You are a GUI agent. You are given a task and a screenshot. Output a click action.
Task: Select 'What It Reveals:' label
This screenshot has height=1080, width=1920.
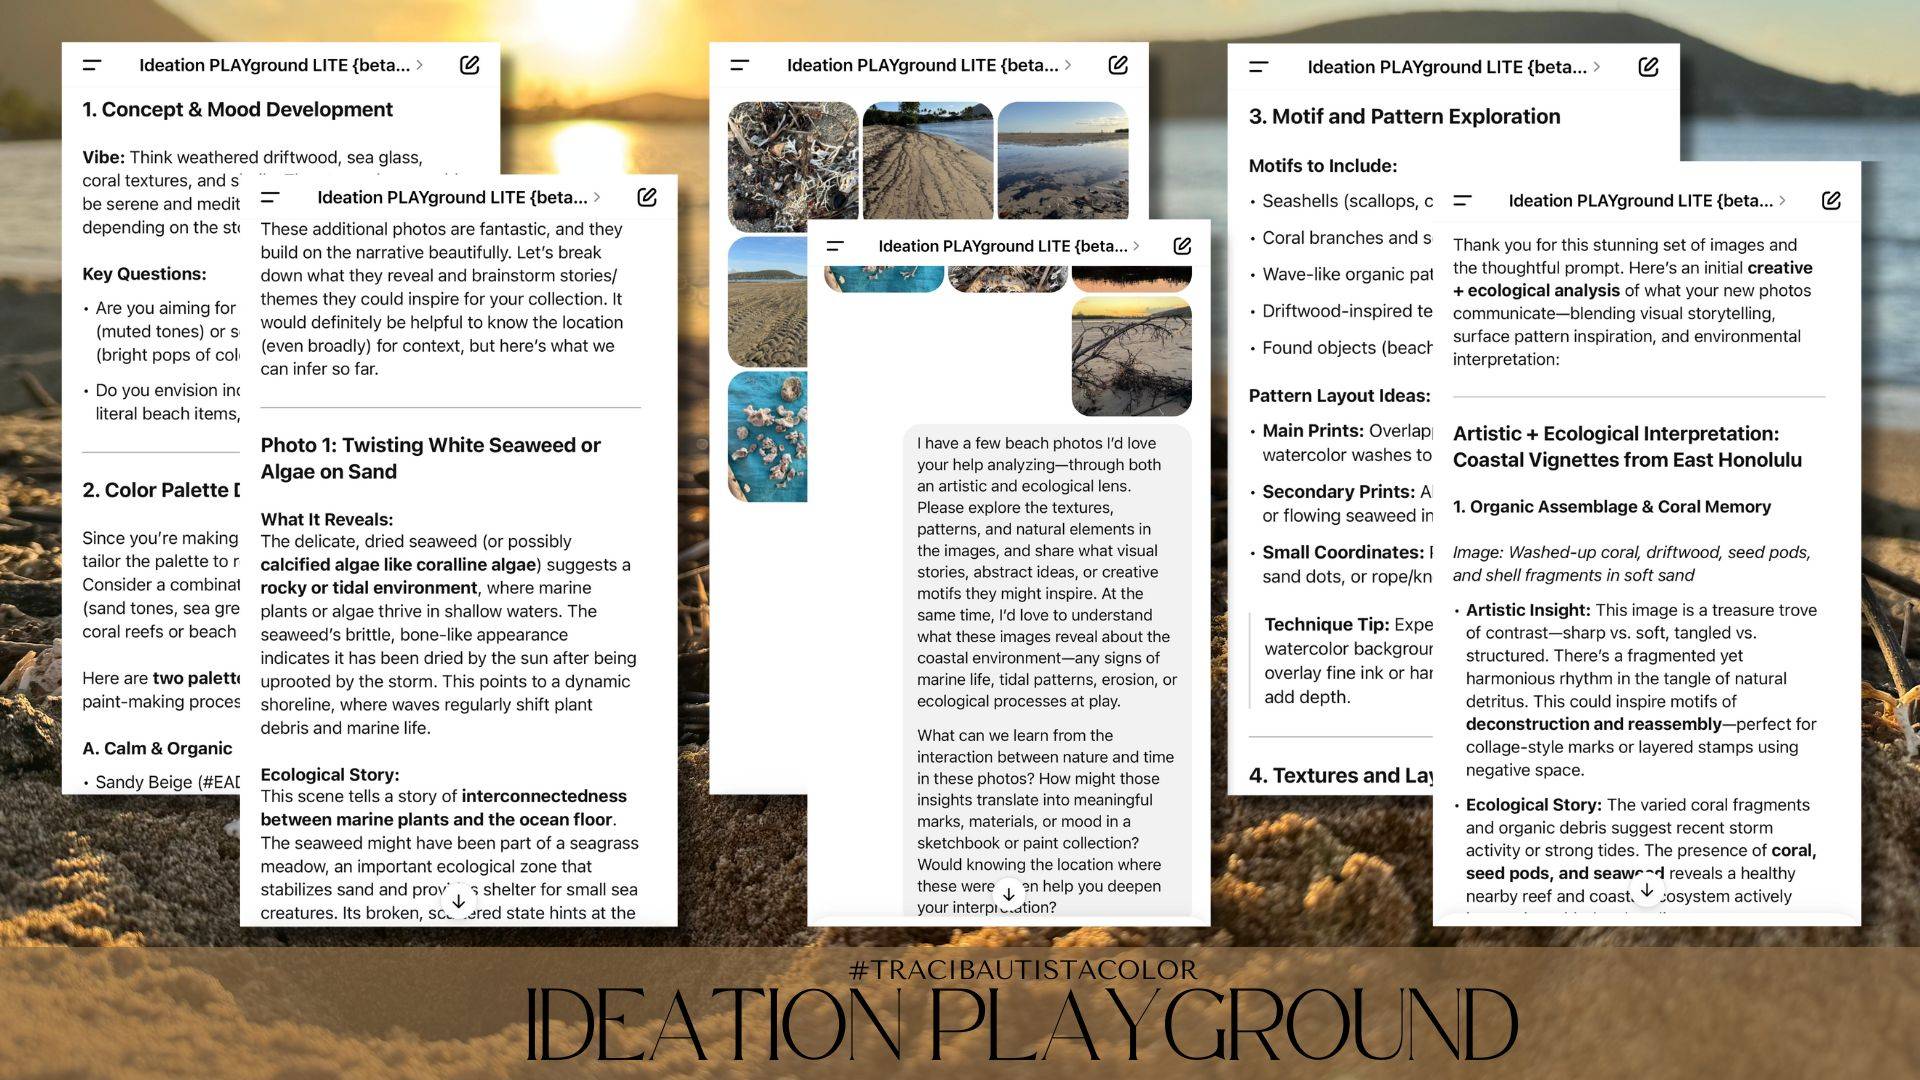pos(327,519)
